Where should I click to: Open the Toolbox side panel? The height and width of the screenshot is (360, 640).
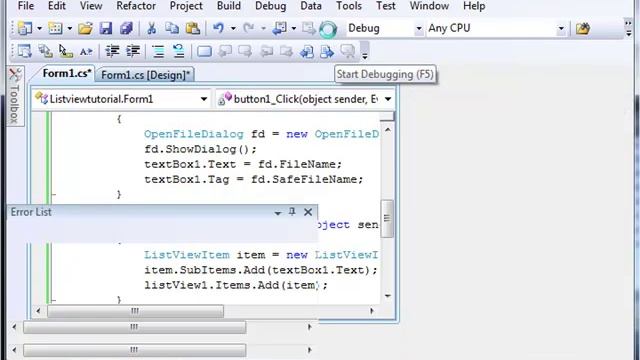click(x=15, y=96)
